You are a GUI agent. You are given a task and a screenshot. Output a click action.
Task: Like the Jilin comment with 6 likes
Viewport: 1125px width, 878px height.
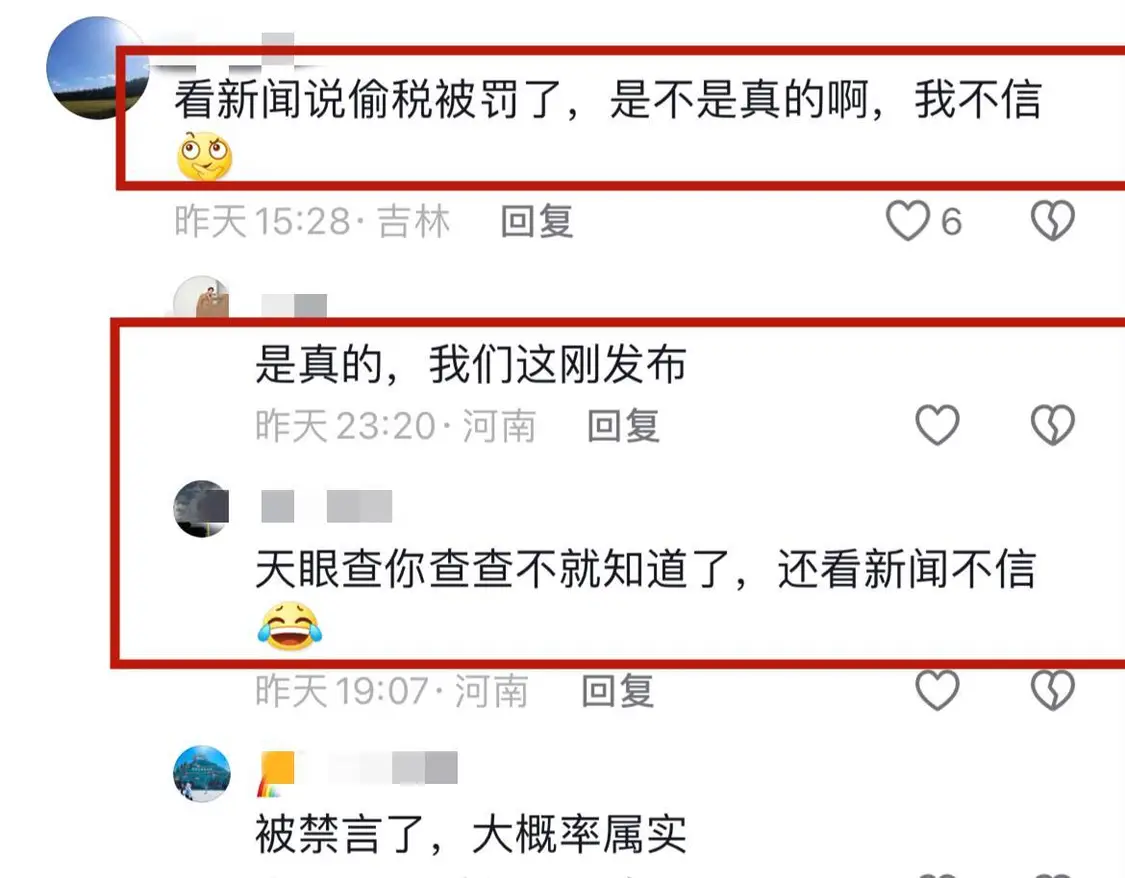click(908, 220)
